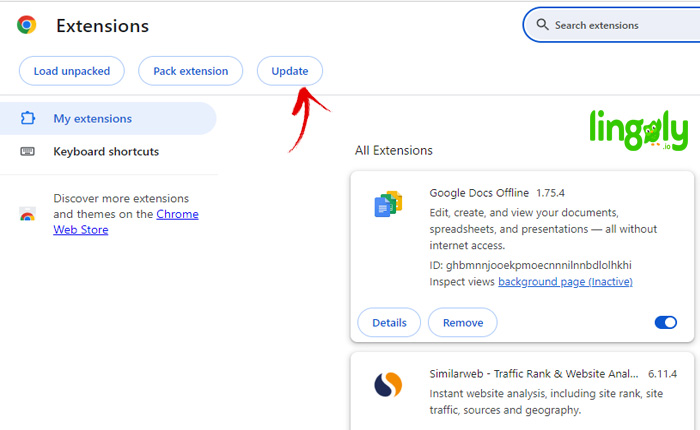Select version number 6.11.4
The width and height of the screenshot is (700, 430).
(x=662, y=374)
